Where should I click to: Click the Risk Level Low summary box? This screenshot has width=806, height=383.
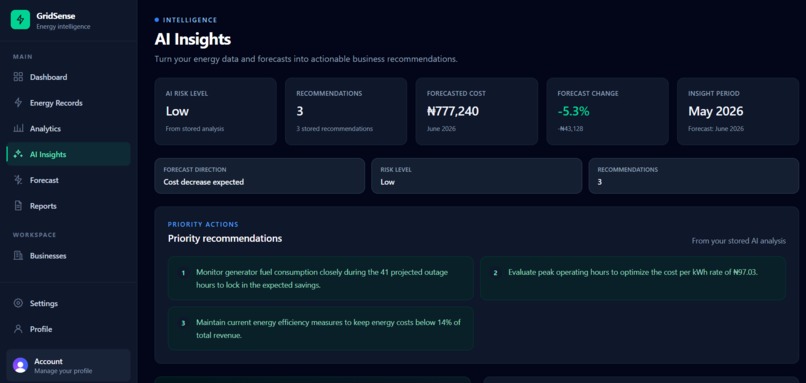pos(477,176)
